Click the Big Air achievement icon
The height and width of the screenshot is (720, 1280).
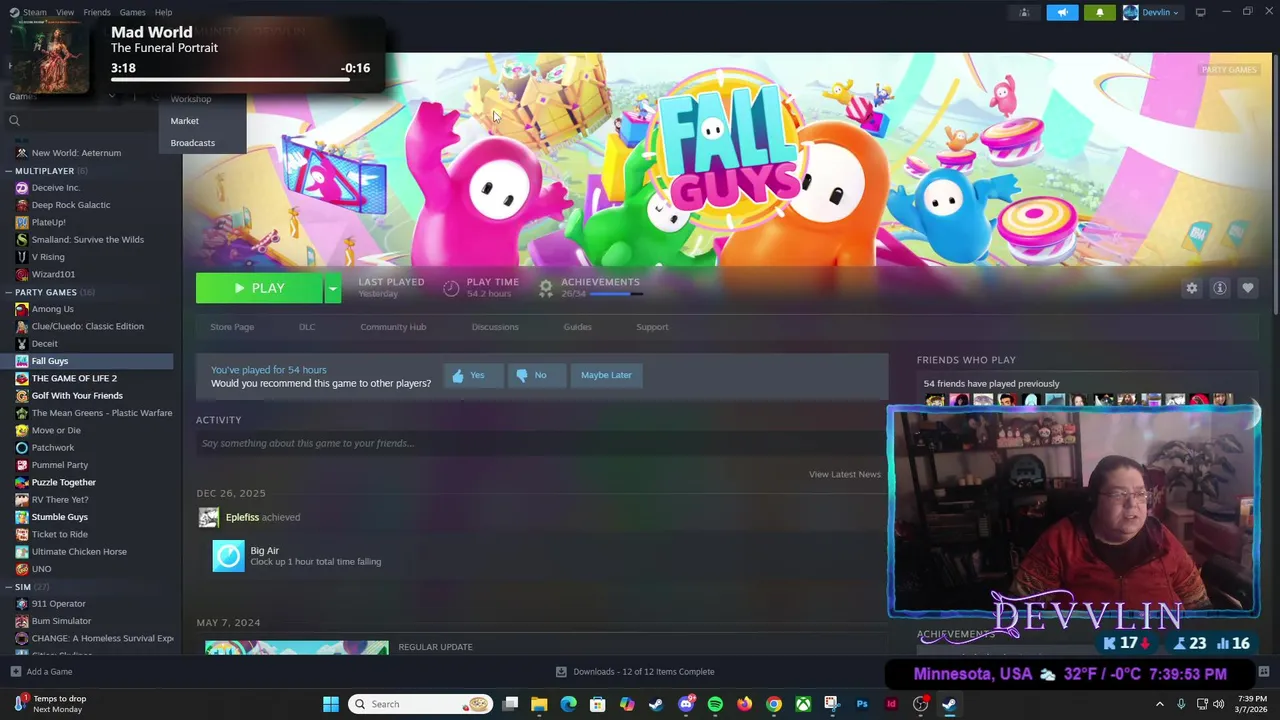tap(228, 556)
